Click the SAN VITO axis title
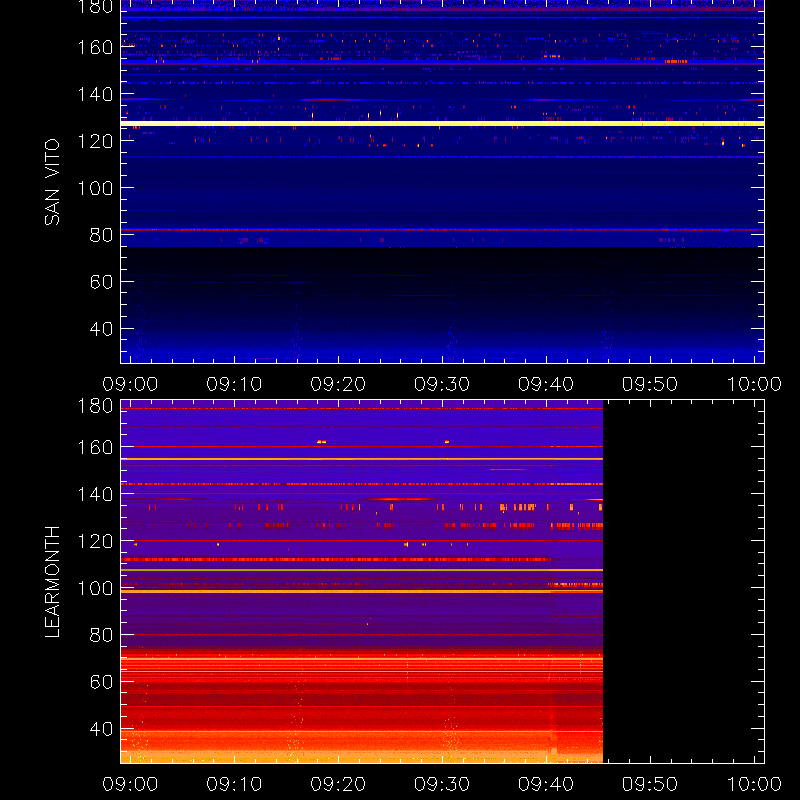The height and width of the screenshot is (800, 800). [52, 182]
